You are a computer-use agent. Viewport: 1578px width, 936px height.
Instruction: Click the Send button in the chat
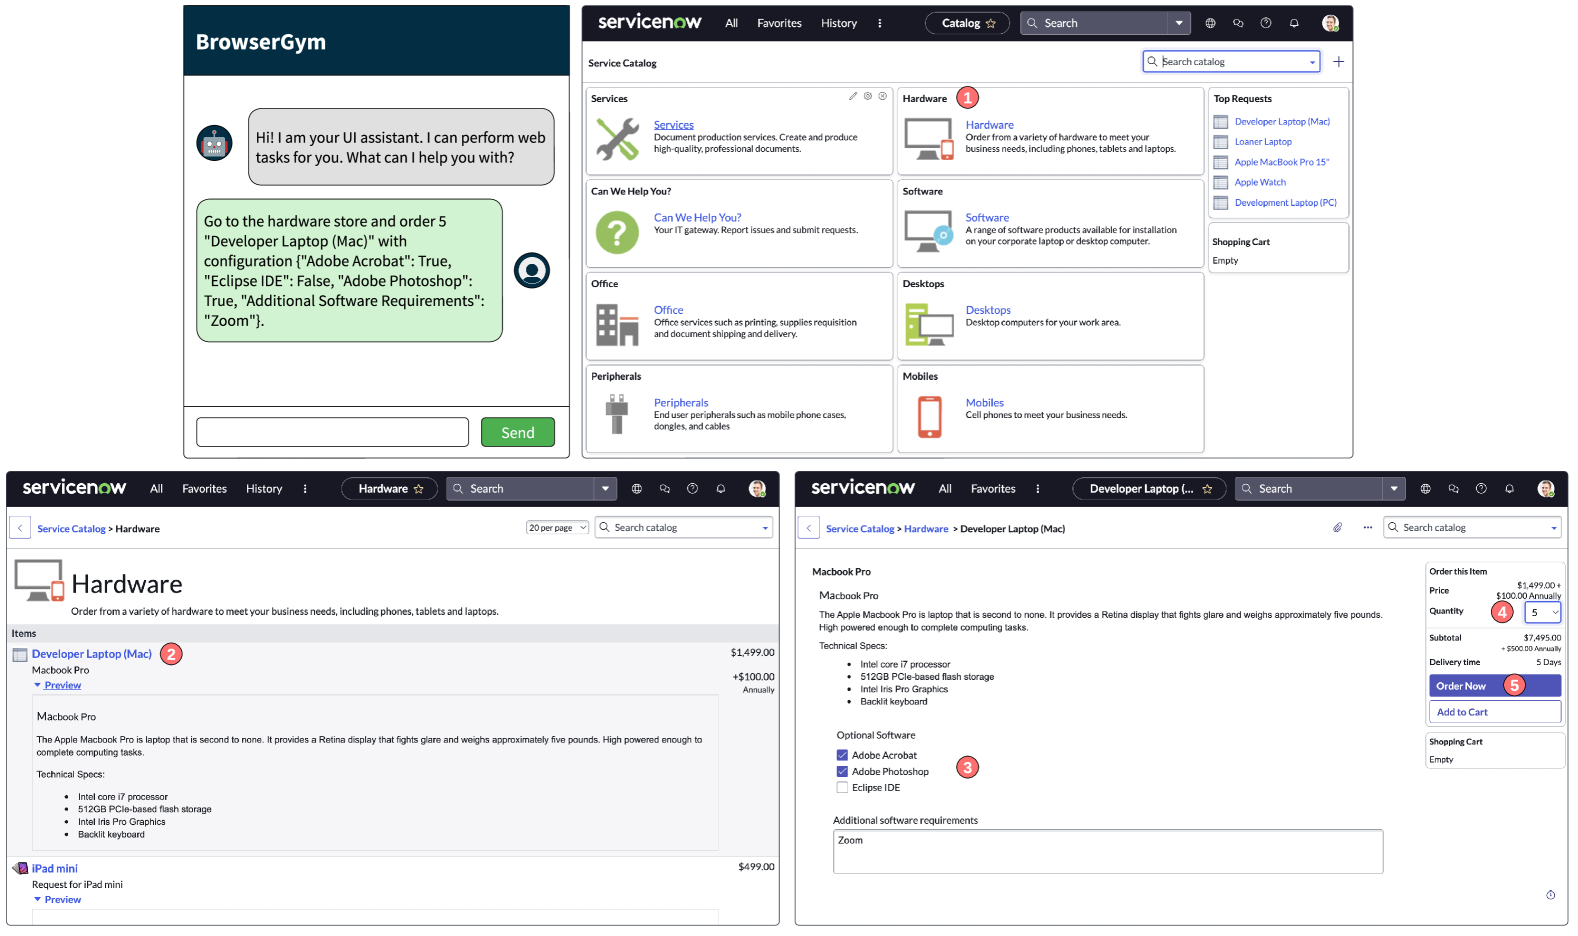pos(518,432)
